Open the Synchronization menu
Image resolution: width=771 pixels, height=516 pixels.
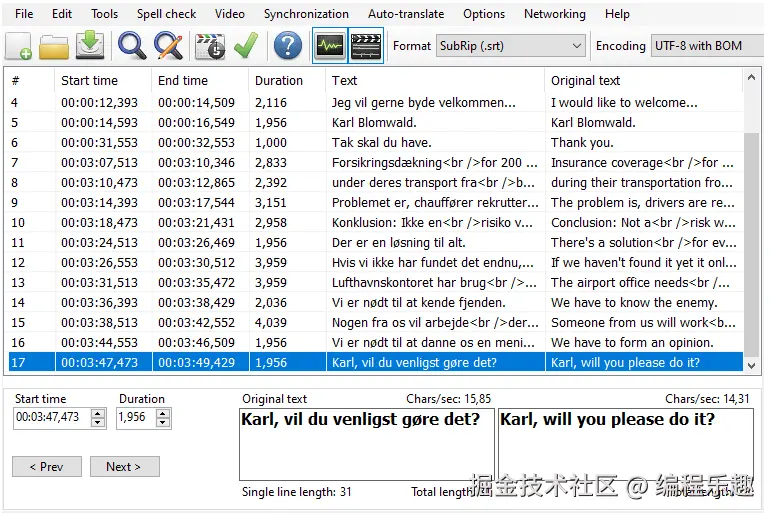306,14
